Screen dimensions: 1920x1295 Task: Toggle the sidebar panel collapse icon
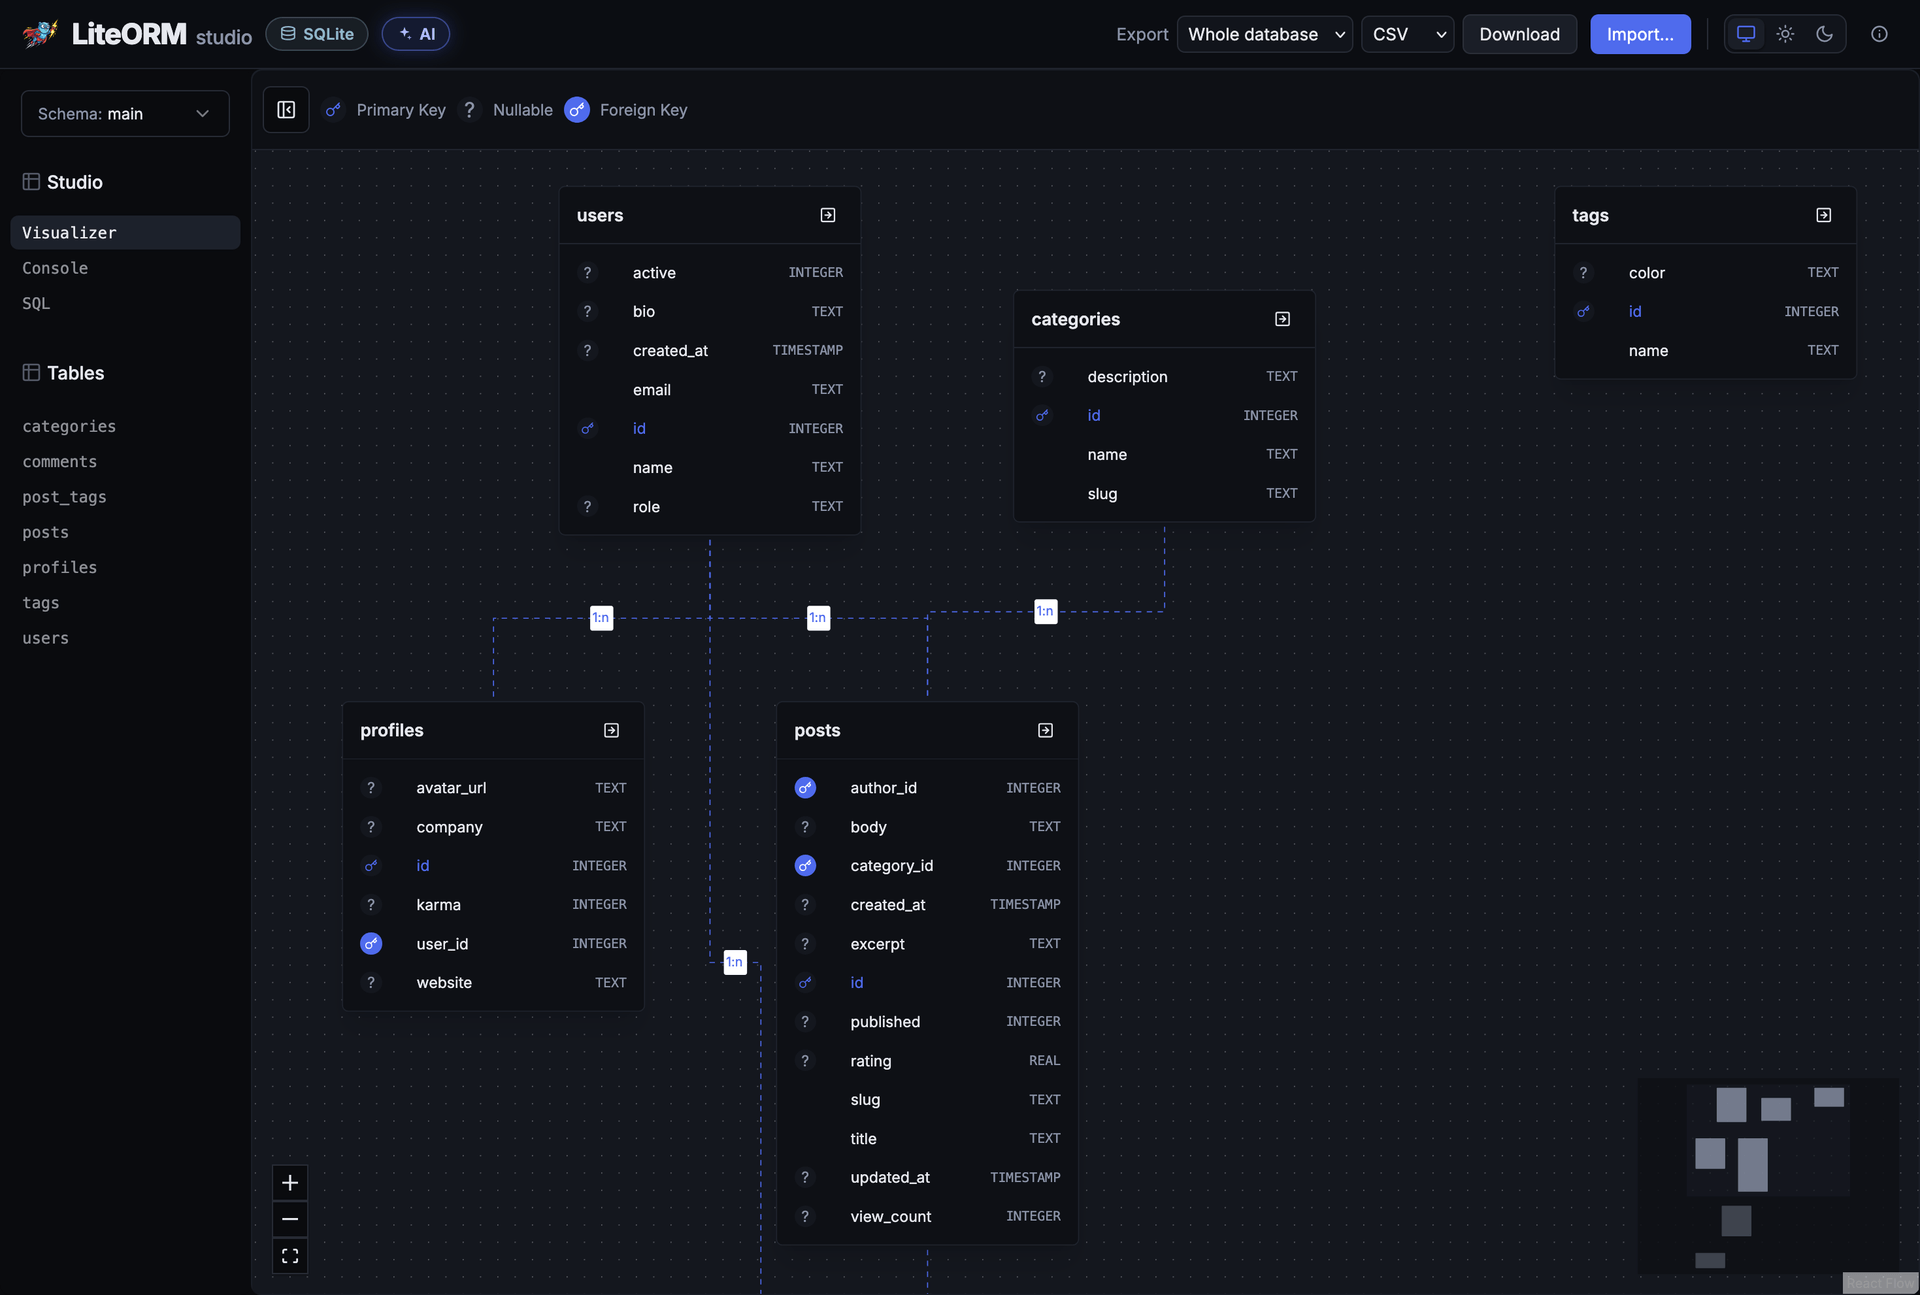pyautogui.click(x=286, y=110)
